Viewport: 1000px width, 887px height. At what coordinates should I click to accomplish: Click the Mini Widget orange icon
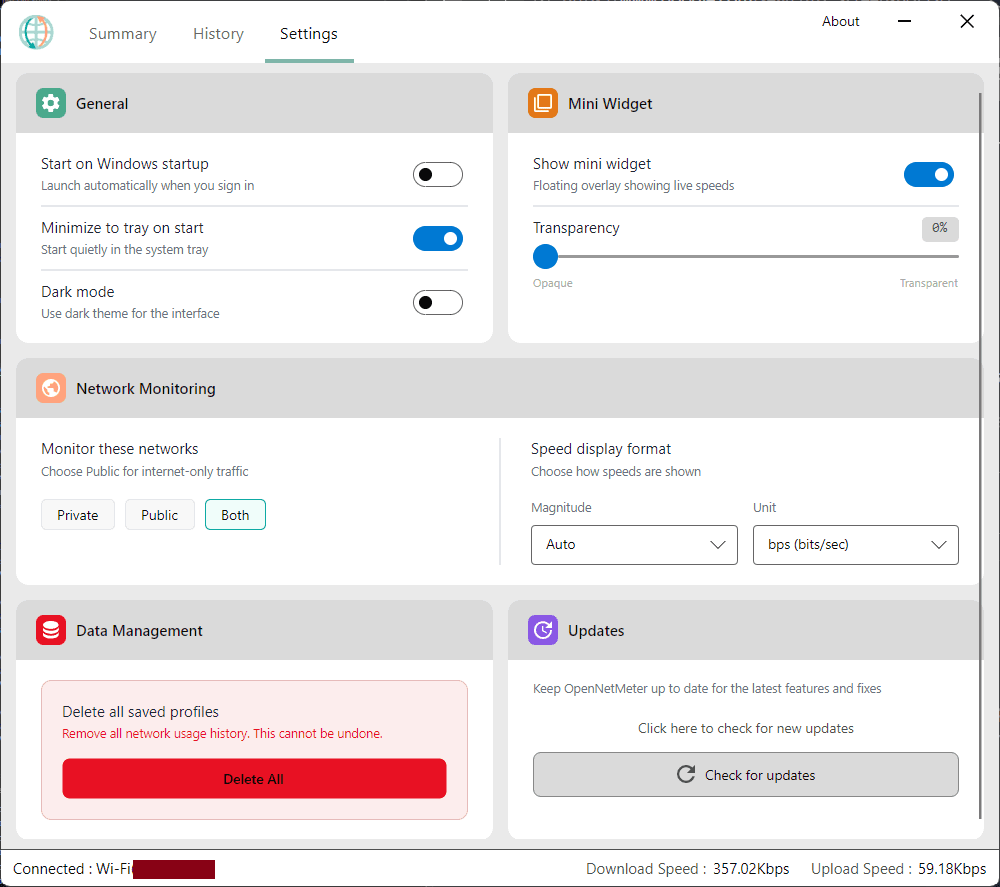[x=543, y=103]
